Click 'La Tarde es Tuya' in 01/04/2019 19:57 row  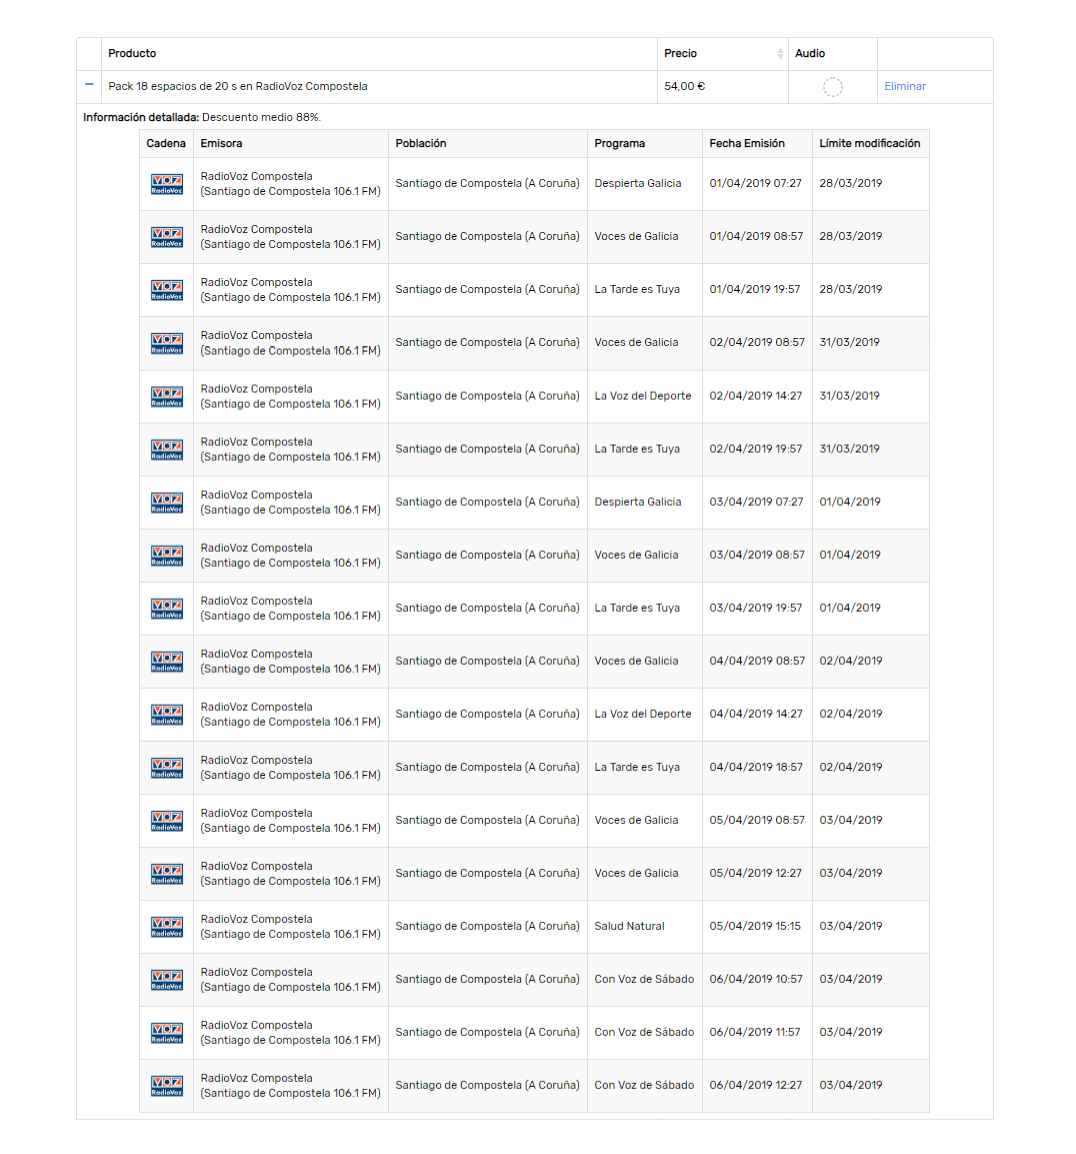[637, 289]
